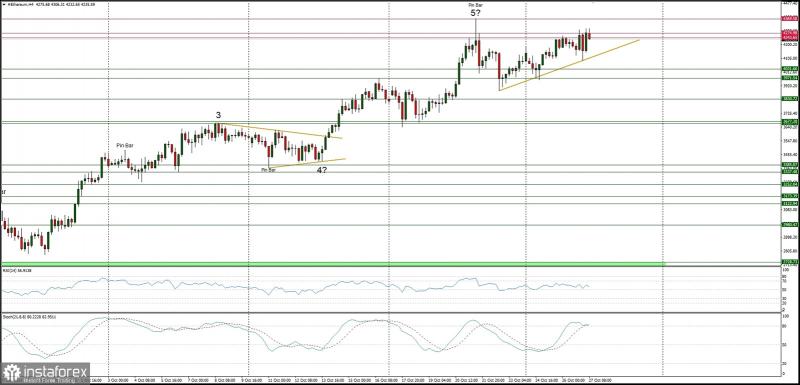
Task: Click the small "Pin Bar" label beside 4?
Action: click(x=268, y=170)
